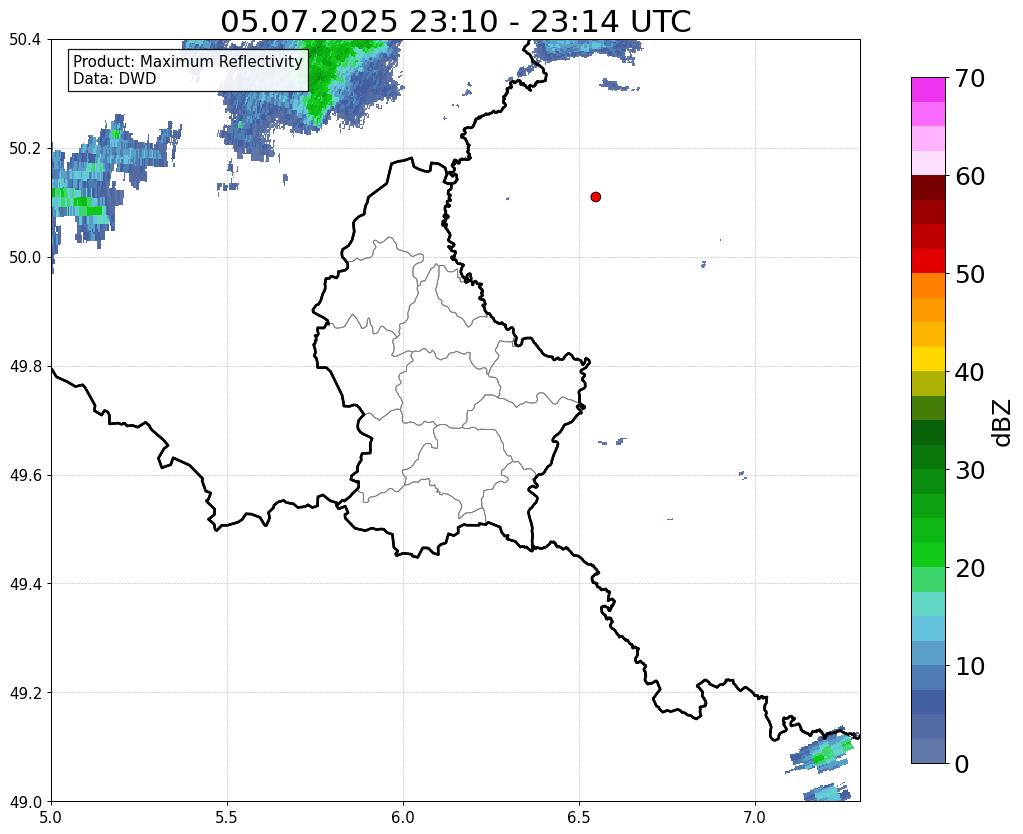Click the title text 05.07.2025 23:10 - 23:14 UTC

pyautogui.click(x=455, y=22)
